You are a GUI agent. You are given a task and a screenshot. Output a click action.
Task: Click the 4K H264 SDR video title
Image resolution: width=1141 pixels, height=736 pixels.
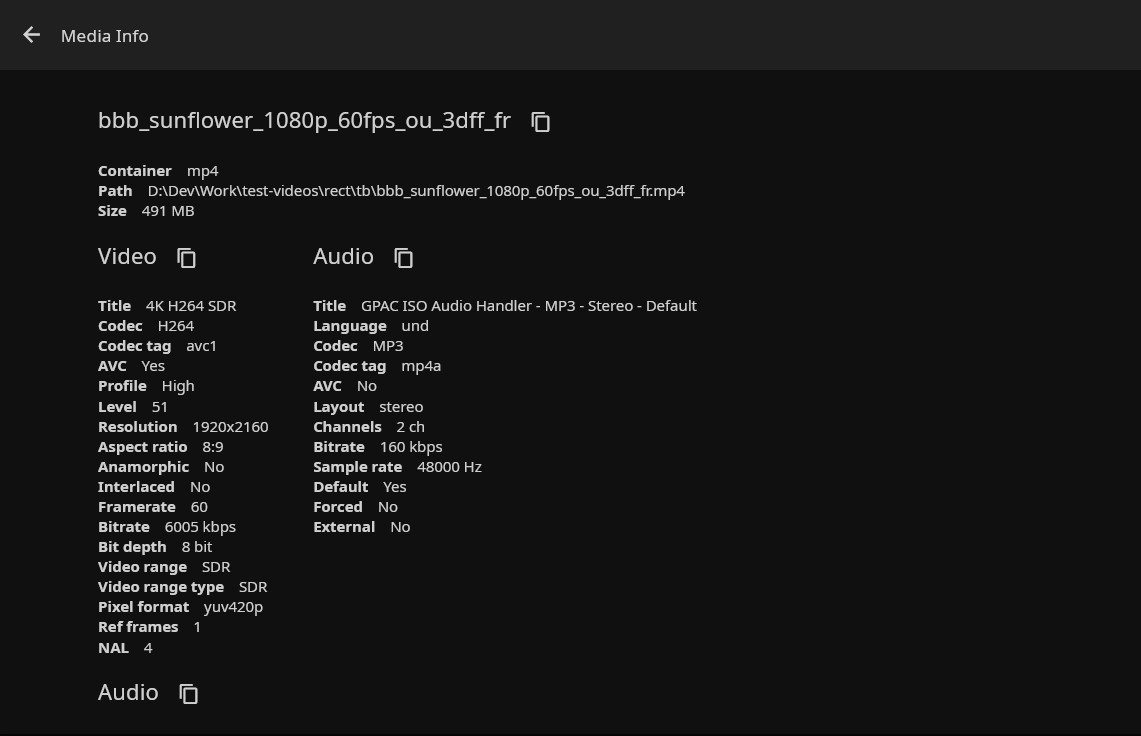[191, 306]
